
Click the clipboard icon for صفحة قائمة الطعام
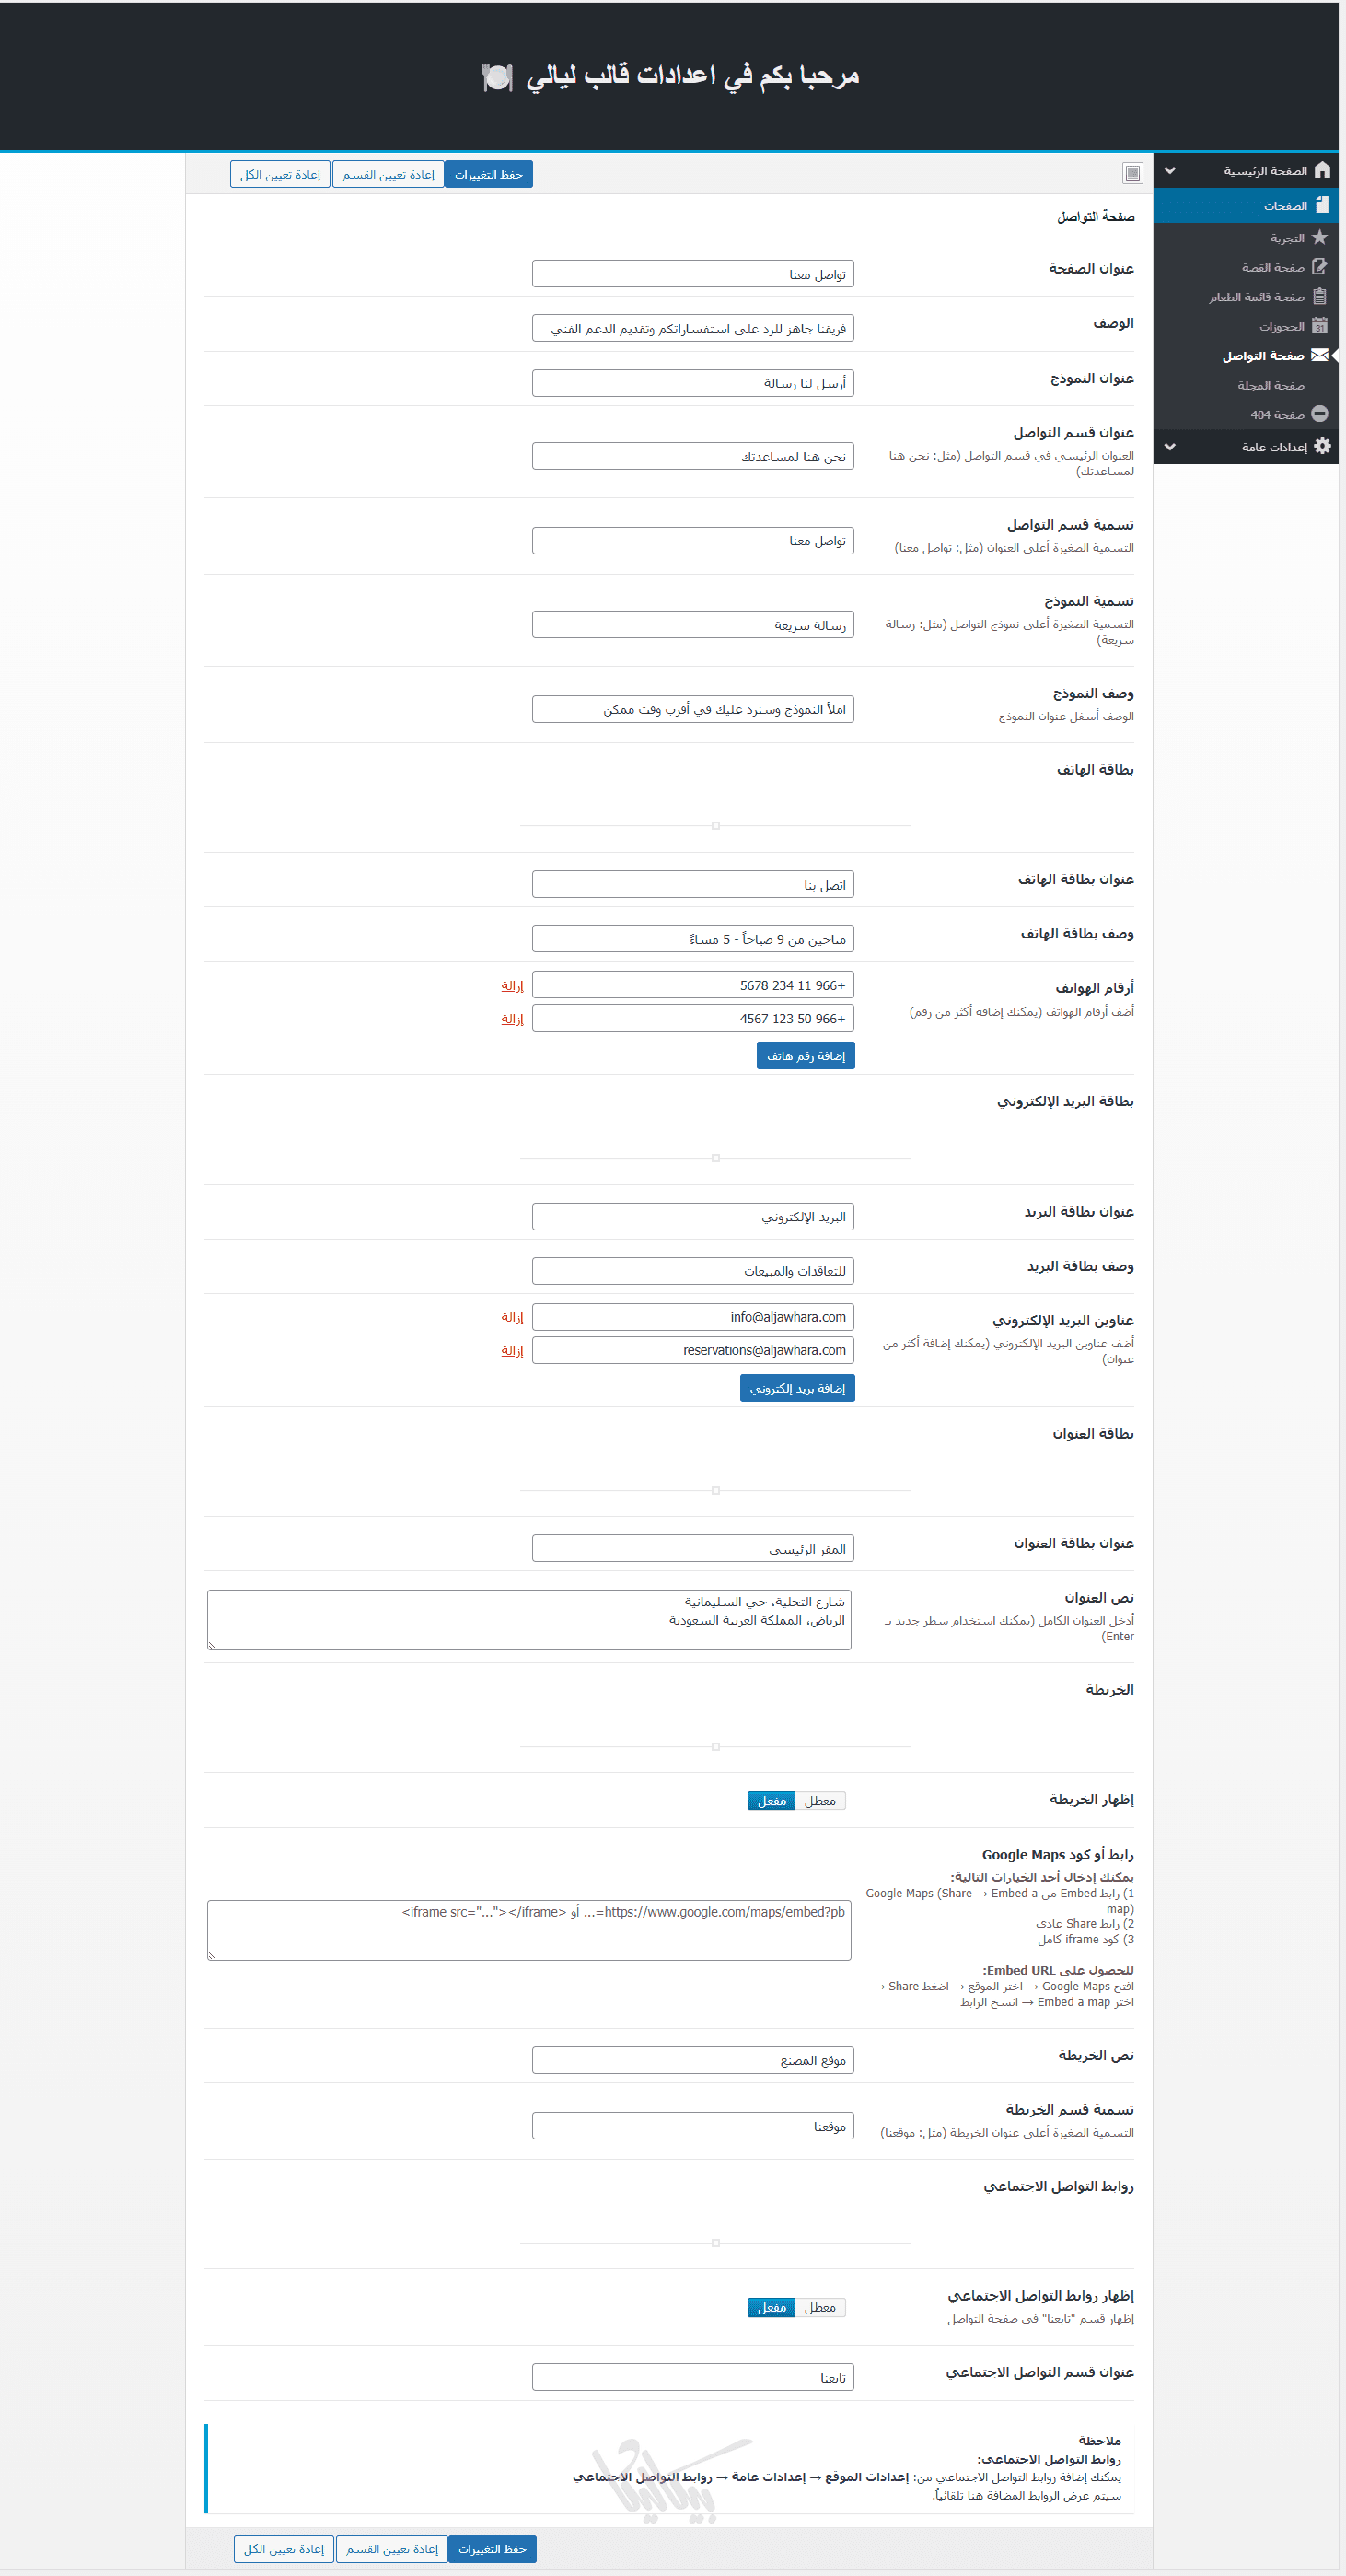1319,297
